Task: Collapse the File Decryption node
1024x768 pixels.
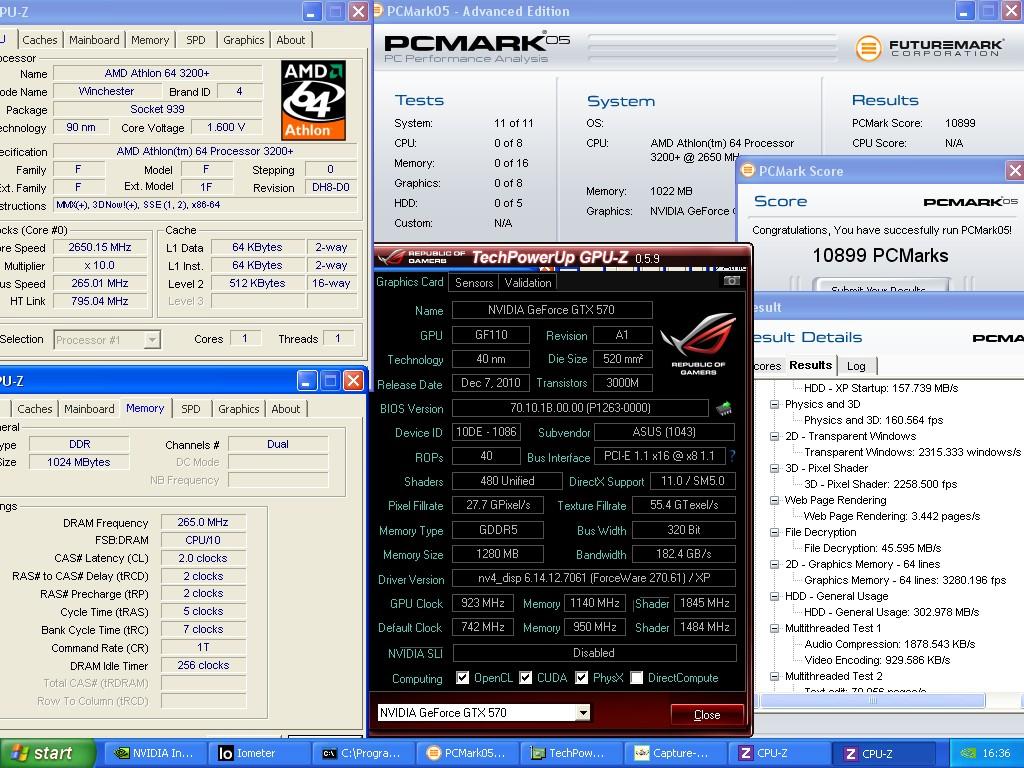Action: [x=775, y=532]
